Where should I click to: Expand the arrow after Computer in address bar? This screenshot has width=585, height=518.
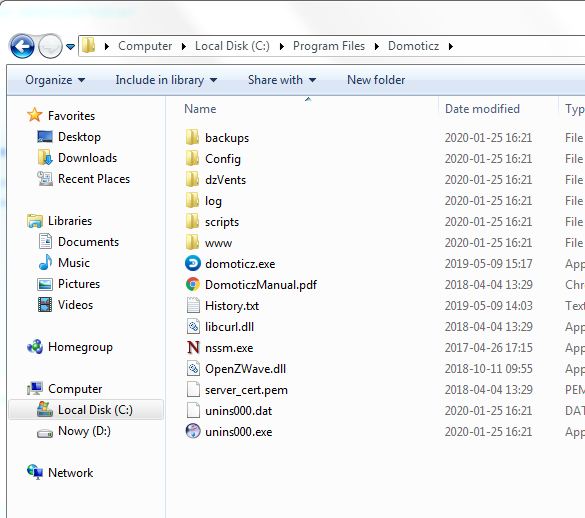pos(184,46)
